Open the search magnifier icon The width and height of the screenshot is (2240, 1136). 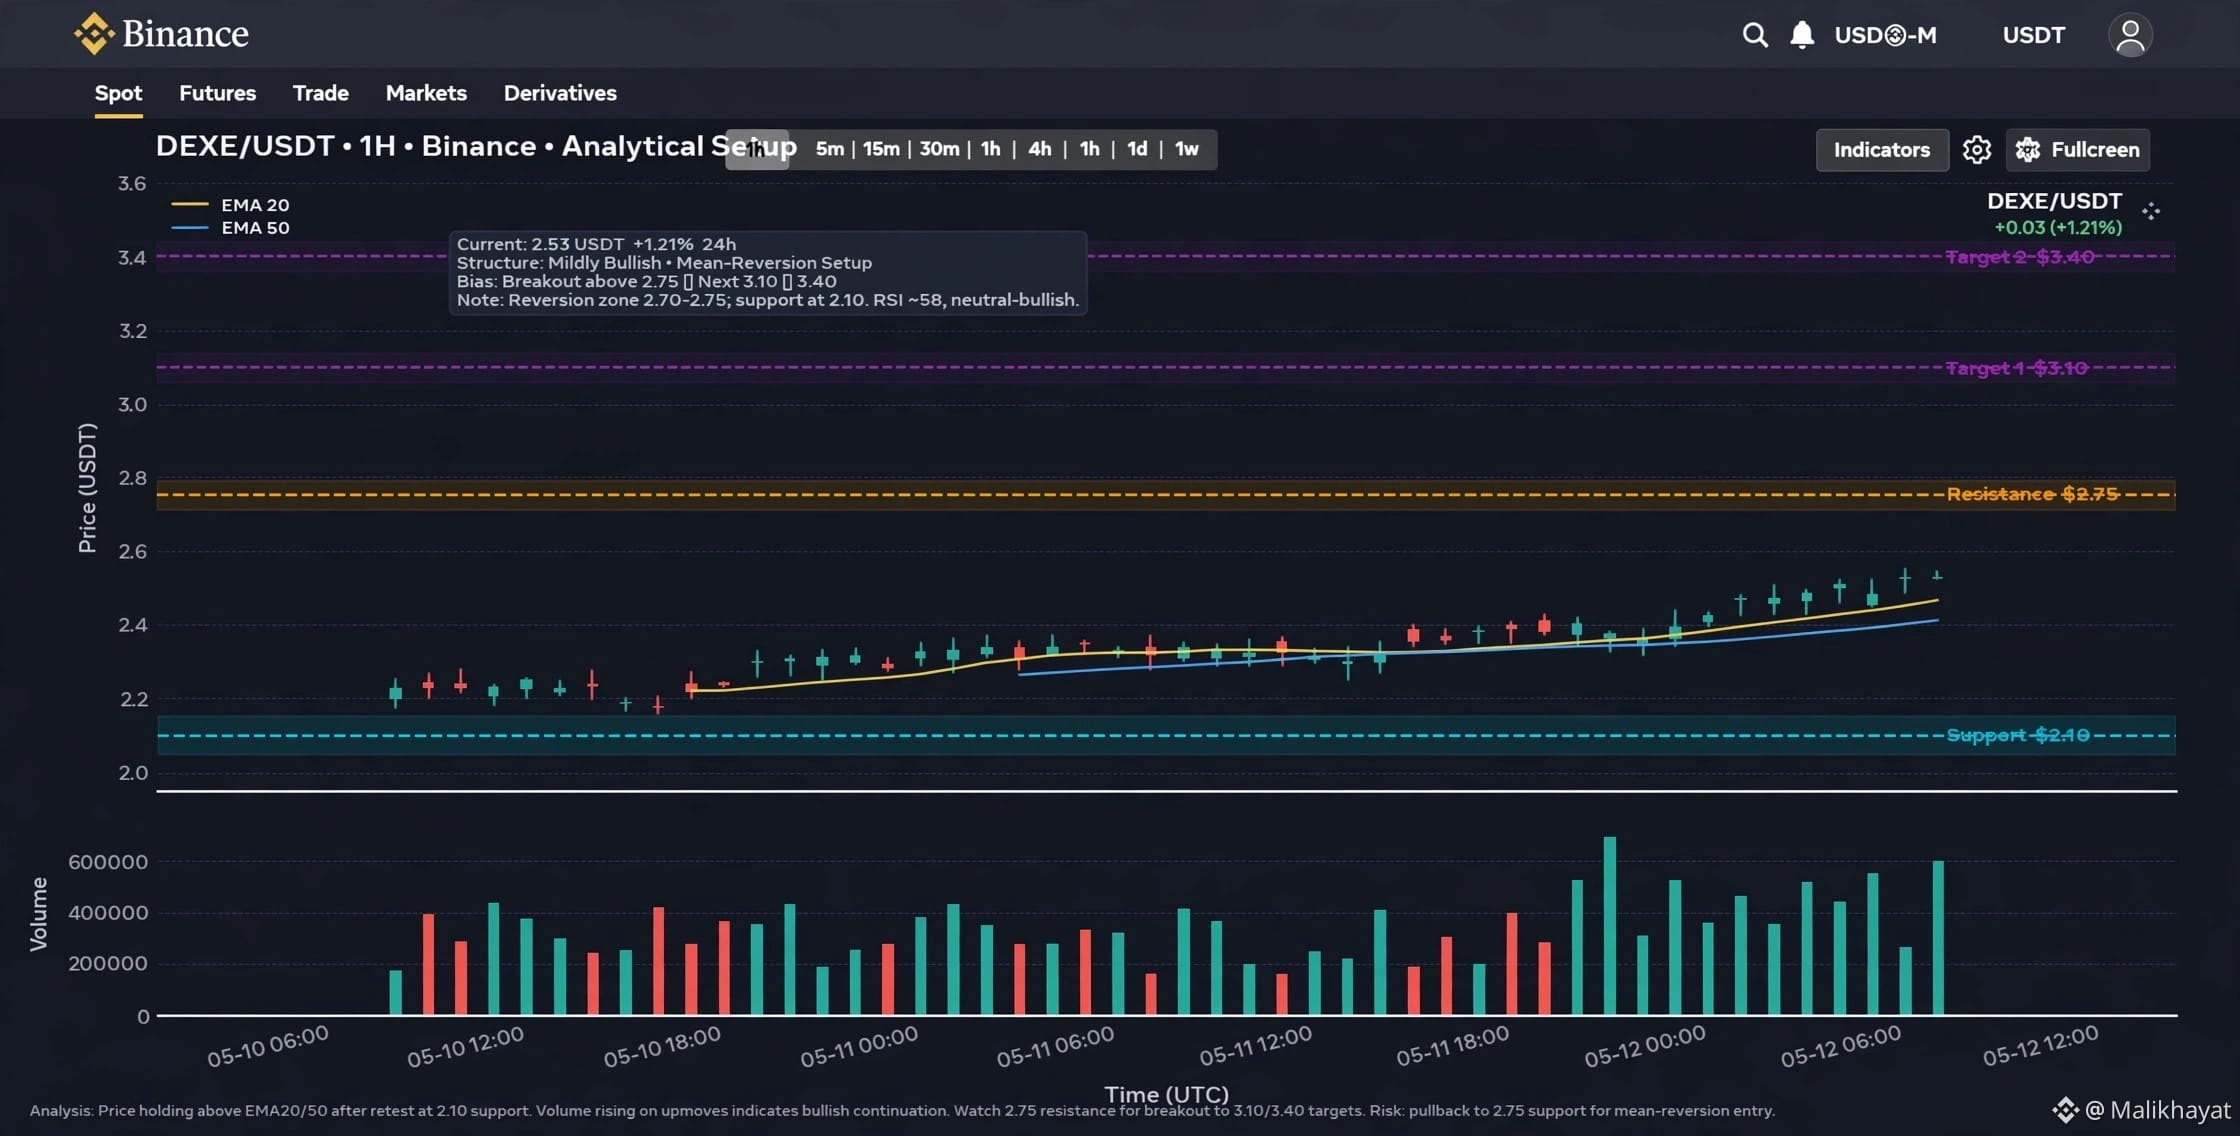tap(1755, 35)
